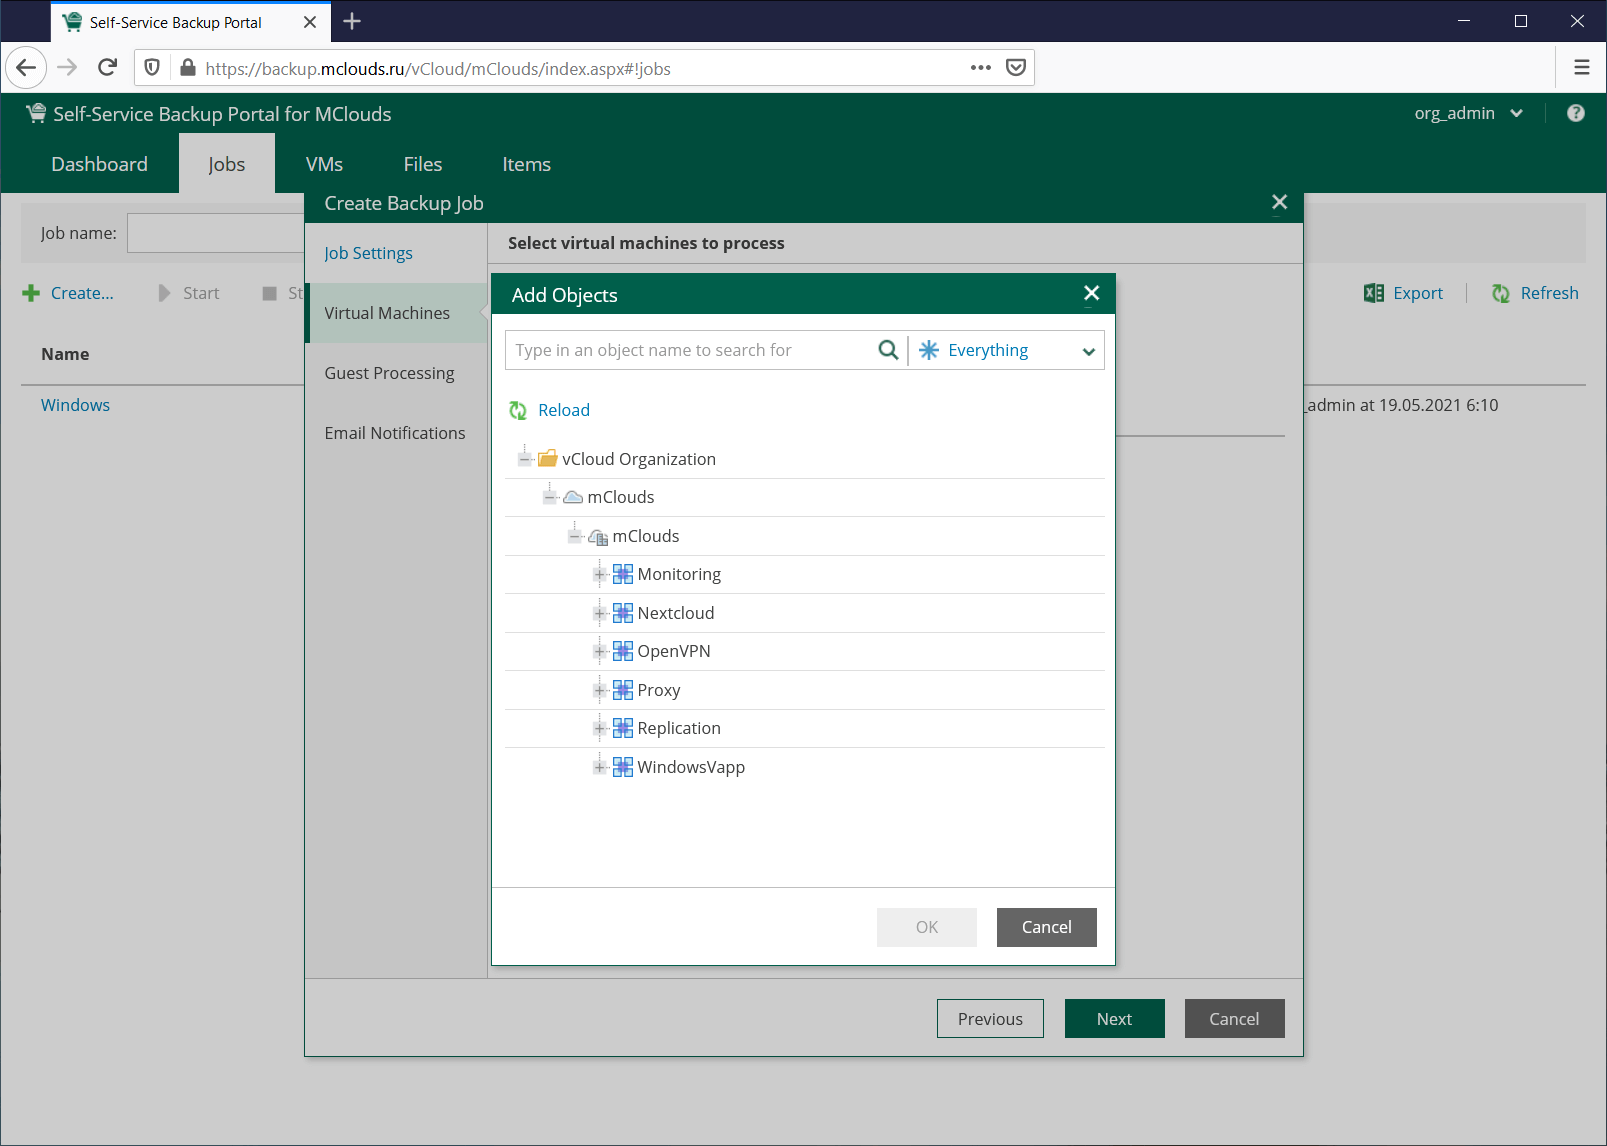Image resolution: width=1607 pixels, height=1146 pixels.
Task: Click the mClouds datacenter icon
Action: 598,537
